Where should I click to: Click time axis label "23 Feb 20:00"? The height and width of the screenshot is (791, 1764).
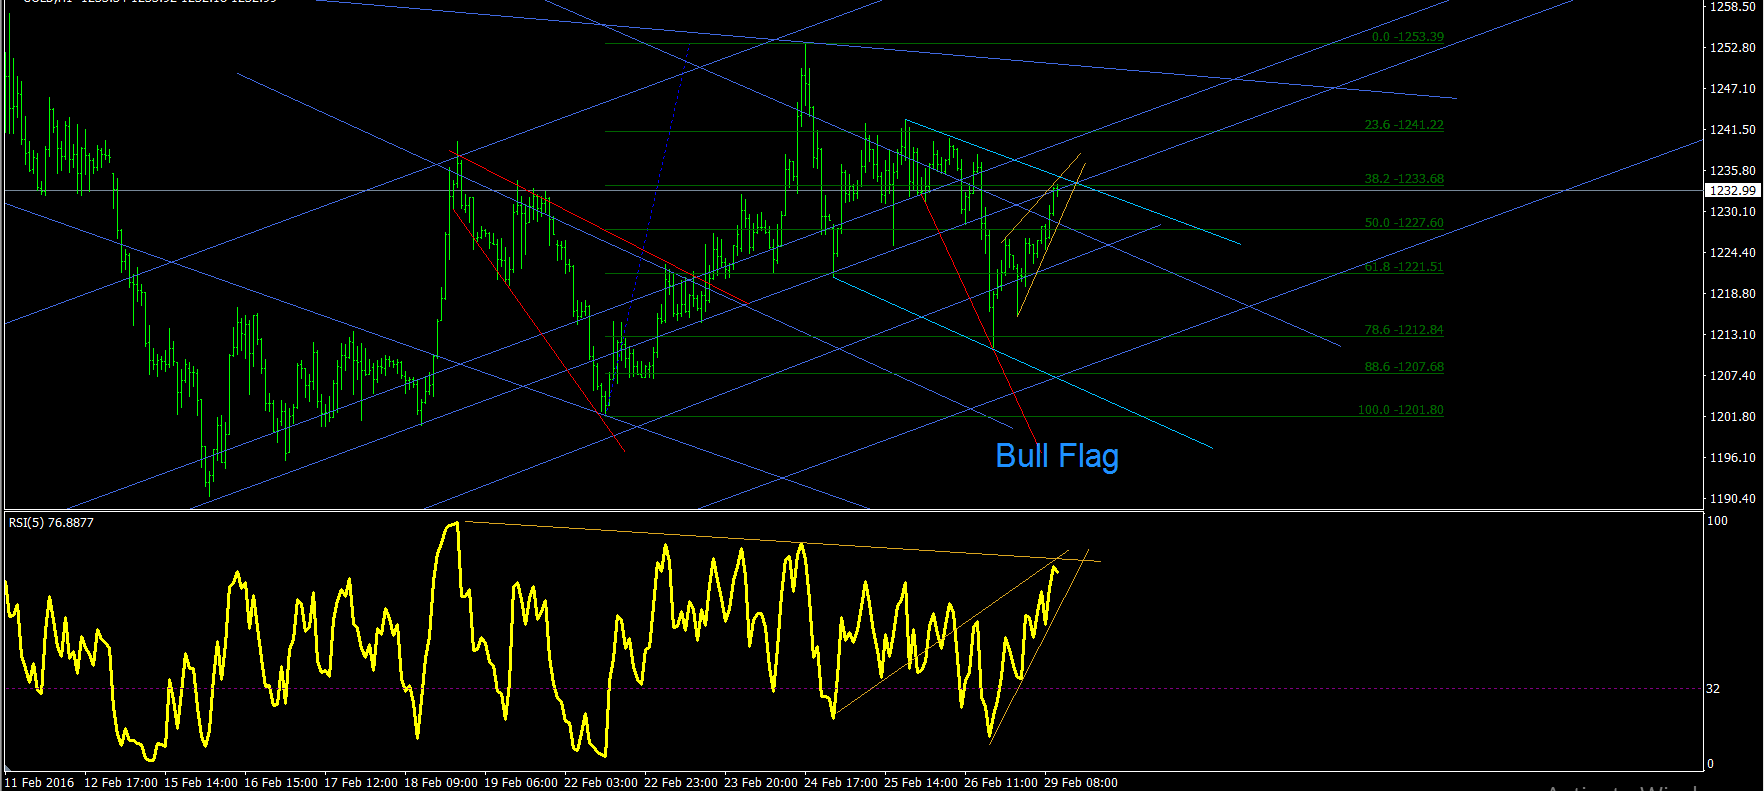click(761, 783)
